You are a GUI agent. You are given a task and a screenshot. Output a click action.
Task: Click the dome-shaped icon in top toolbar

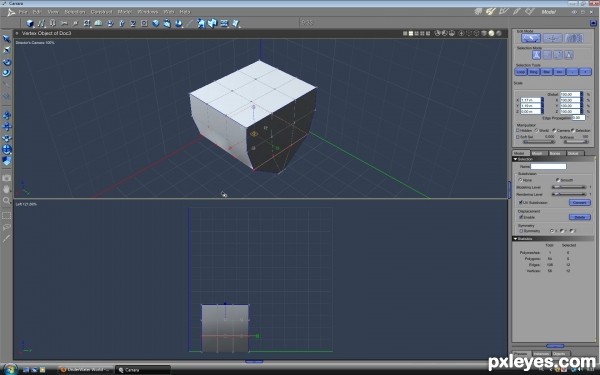pyautogui.click(x=98, y=24)
